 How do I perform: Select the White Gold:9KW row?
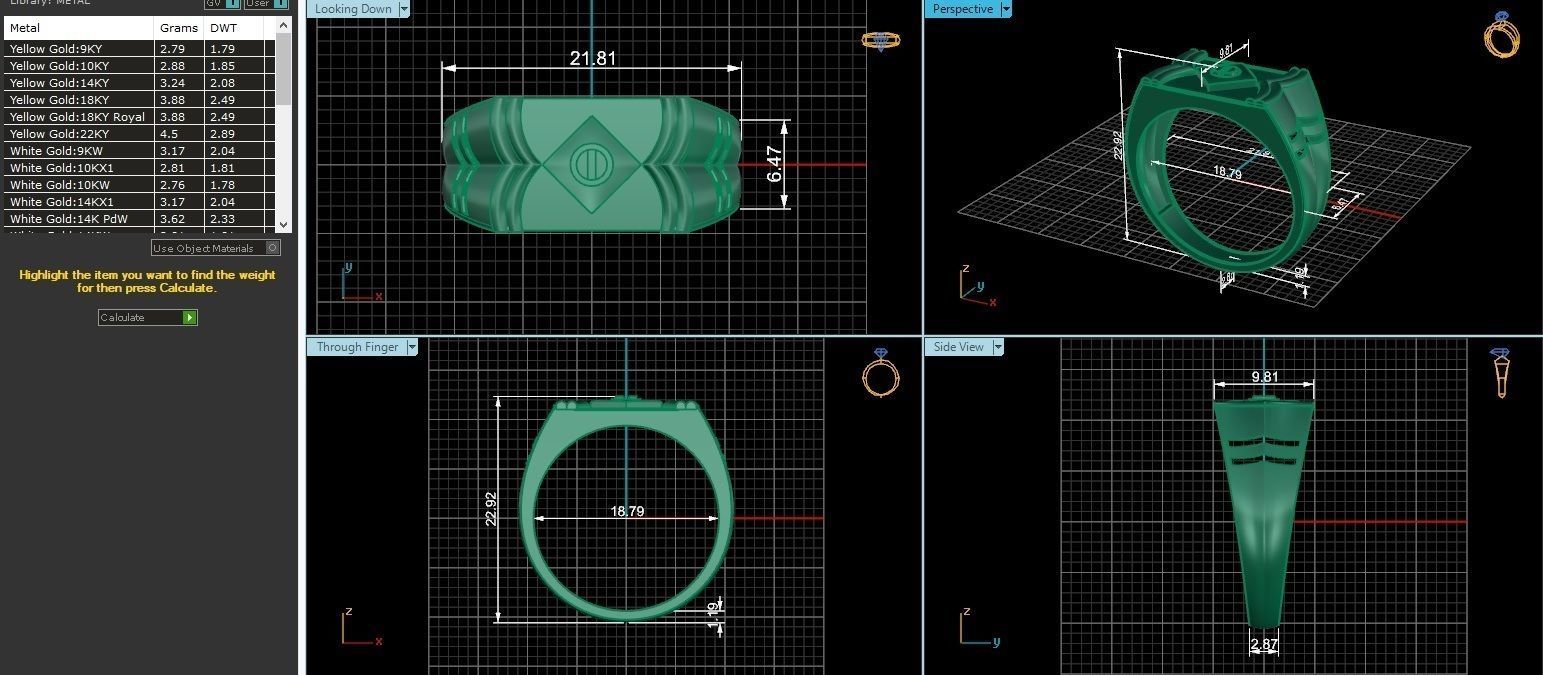[140, 151]
